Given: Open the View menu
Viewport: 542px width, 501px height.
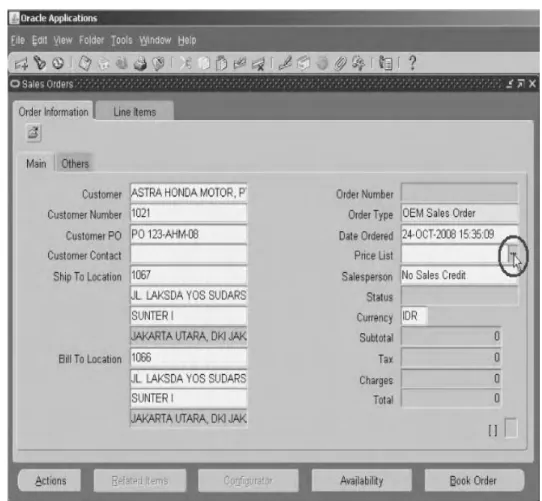Looking at the screenshot, I should [63, 40].
